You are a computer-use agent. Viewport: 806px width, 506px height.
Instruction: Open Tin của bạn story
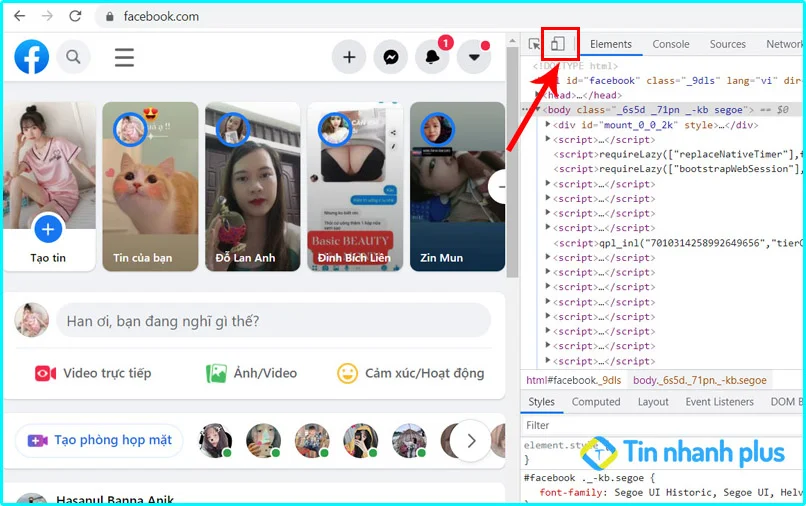pos(150,186)
